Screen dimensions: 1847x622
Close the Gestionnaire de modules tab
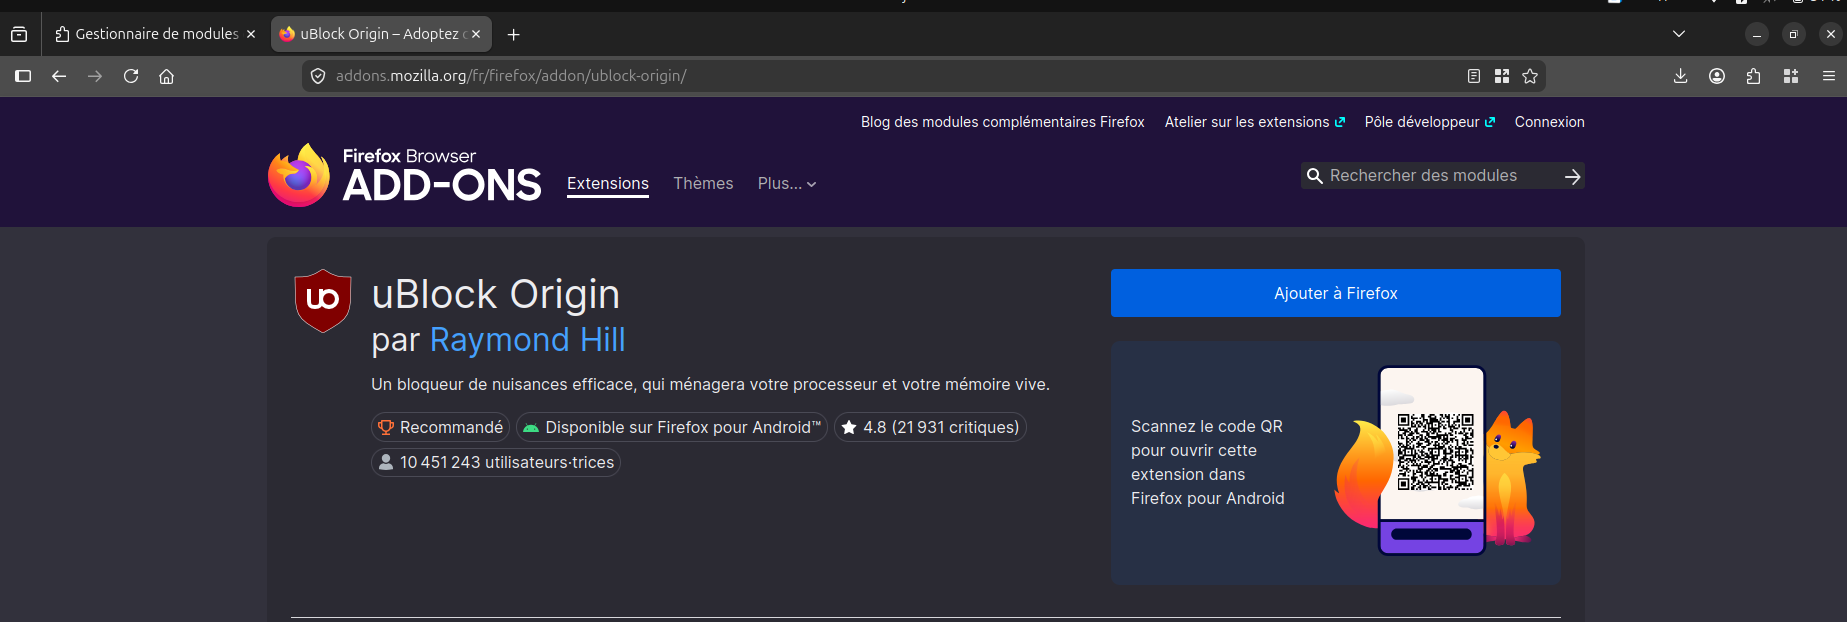click(251, 34)
